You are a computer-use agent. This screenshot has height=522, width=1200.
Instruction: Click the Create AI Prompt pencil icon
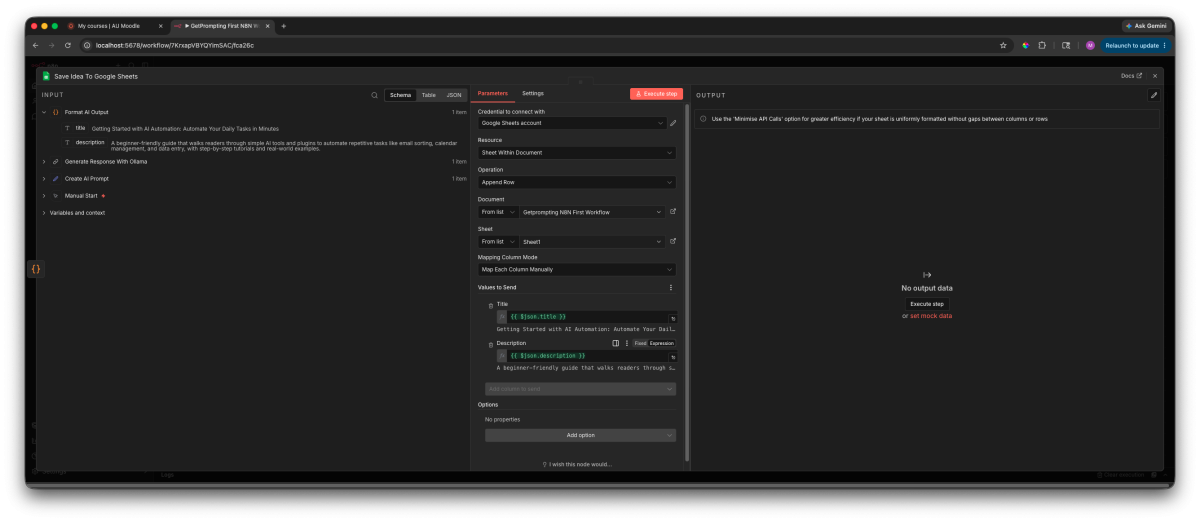point(56,178)
